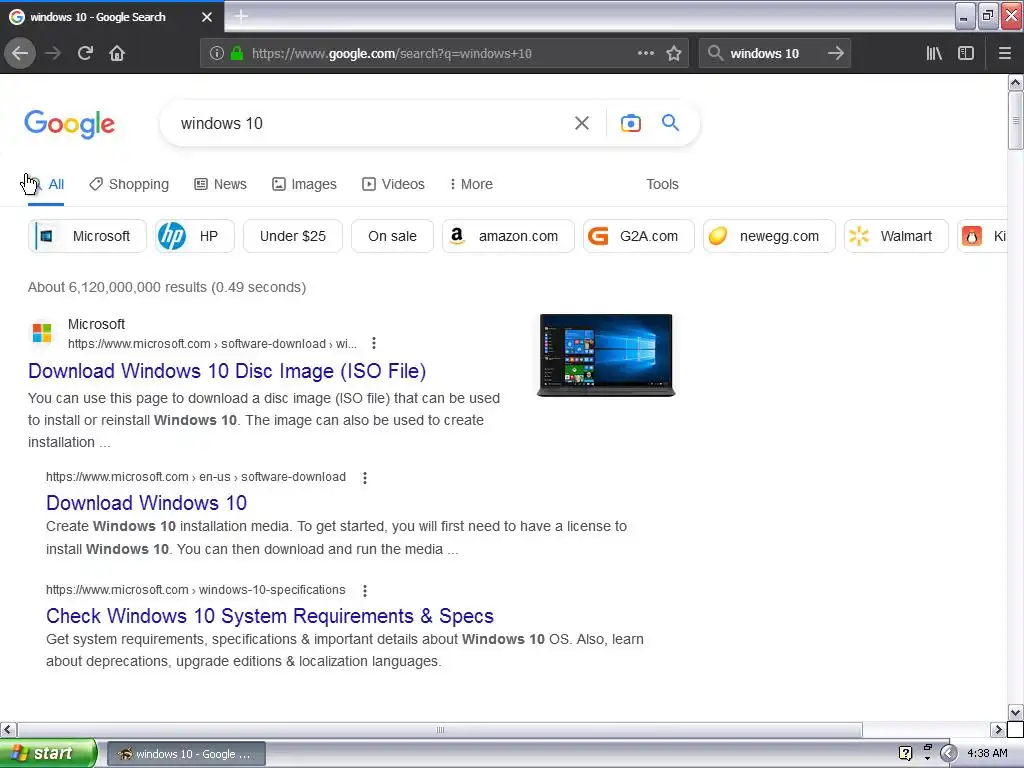This screenshot has height=768, width=1024.
Task: Click the help question mark tray icon
Action: (x=905, y=753)
